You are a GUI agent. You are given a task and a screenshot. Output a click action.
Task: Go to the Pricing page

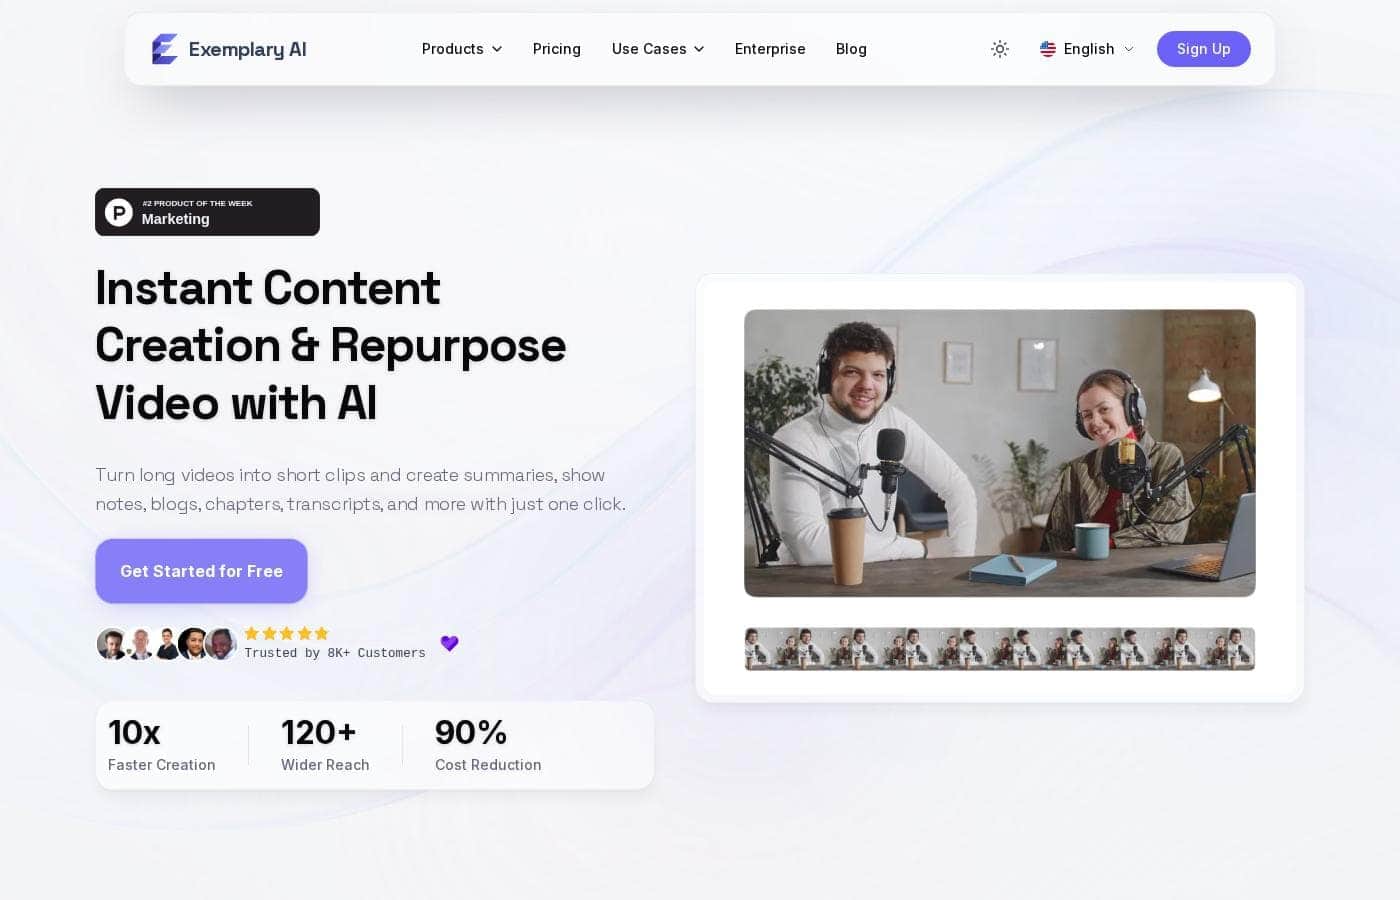pyautogui.click(x=557, y=49)
